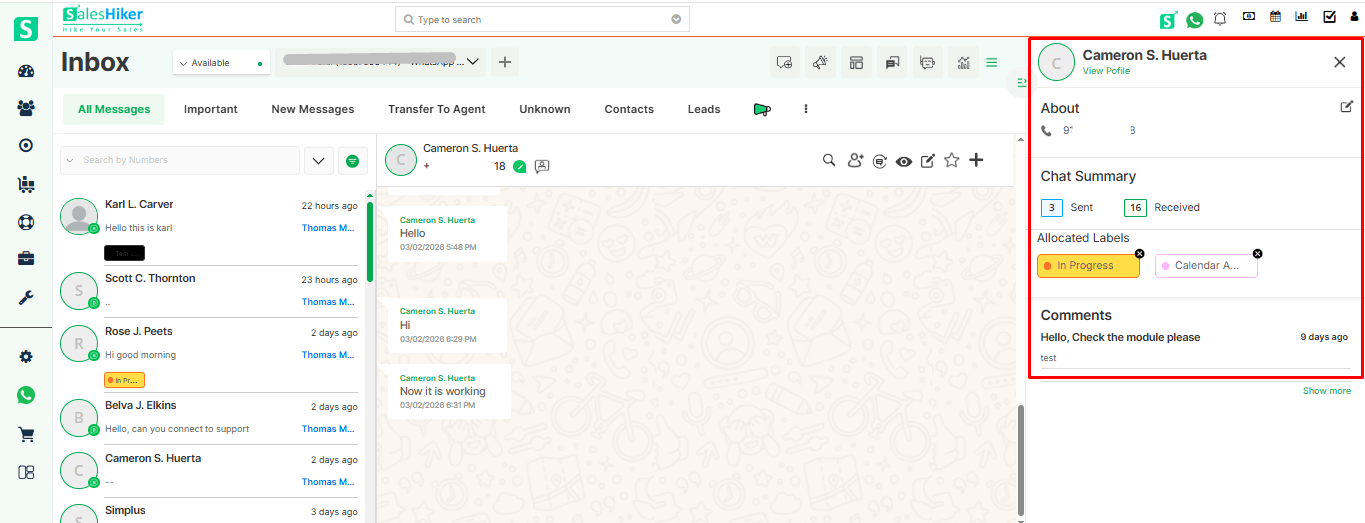Viewport: 1365px width, 523px height.
Task: Edit chat using pencil icon in header
Action: [928, 160]
